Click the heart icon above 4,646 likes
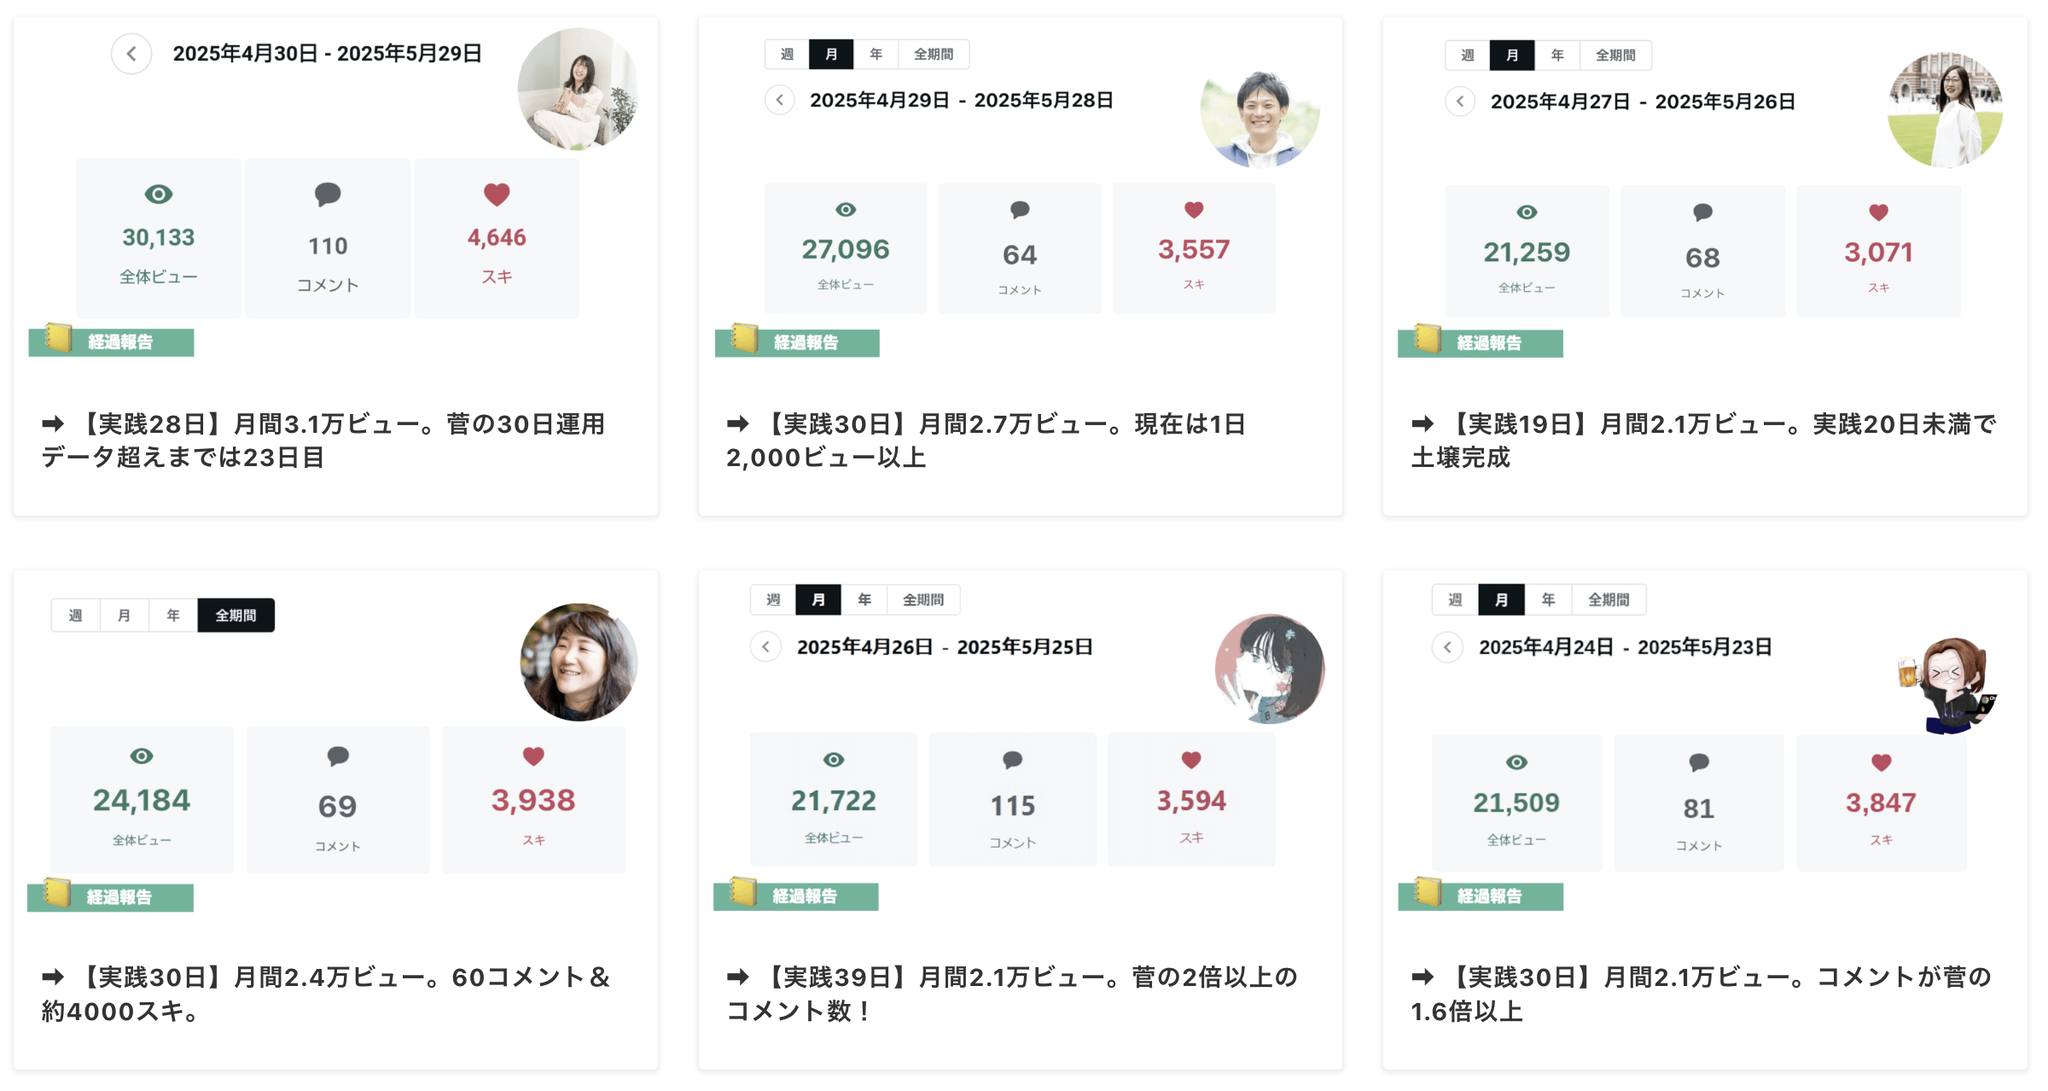The height and width of the screenshot is (1091, 2048). (496, 194)
